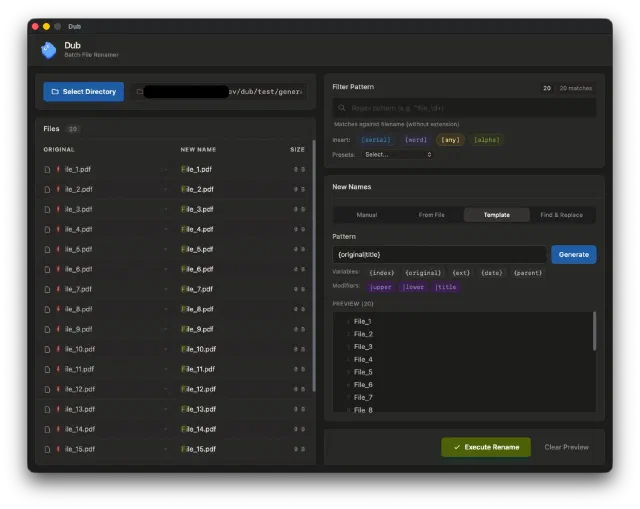Click the Dub app logo icon
640x509 pixels.
(49, 50)
